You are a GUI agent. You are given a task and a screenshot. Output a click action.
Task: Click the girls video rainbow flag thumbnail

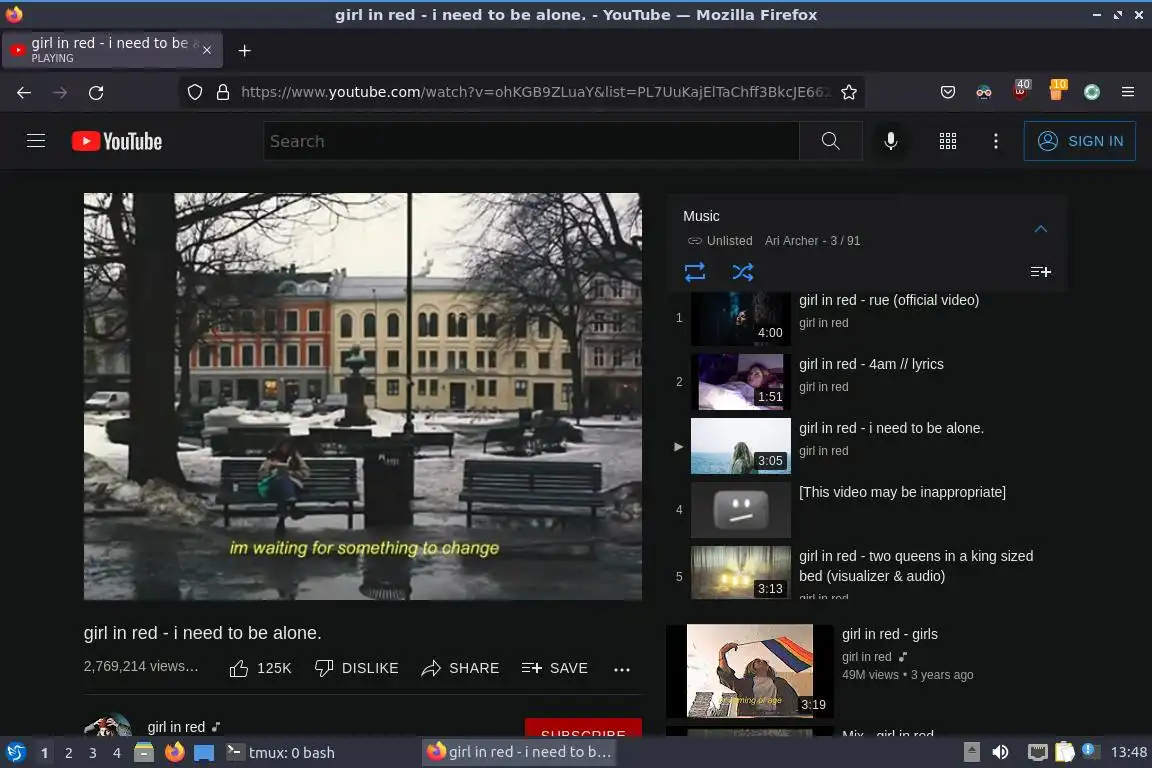click(749, 670)
